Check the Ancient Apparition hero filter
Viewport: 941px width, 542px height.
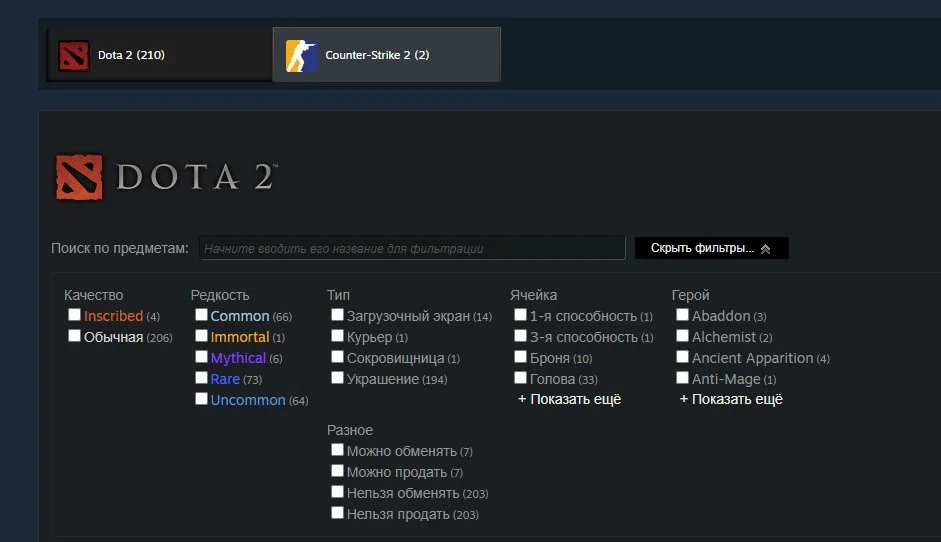tap(682, 357)
